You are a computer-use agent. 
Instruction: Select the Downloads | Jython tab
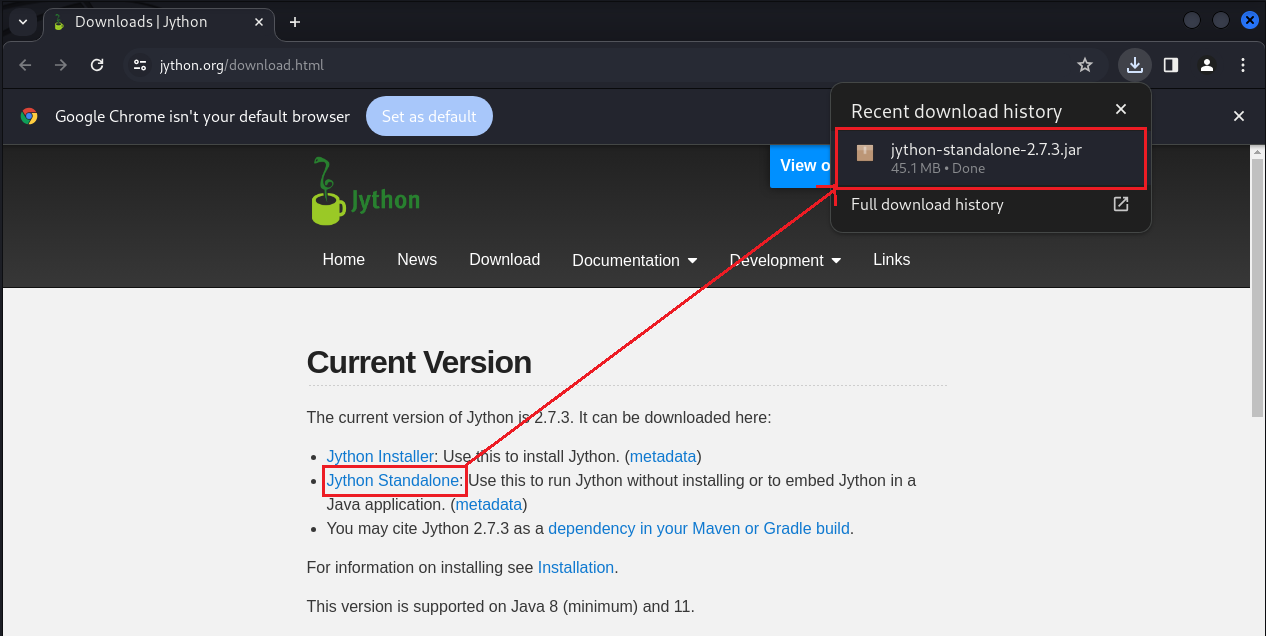160,22
